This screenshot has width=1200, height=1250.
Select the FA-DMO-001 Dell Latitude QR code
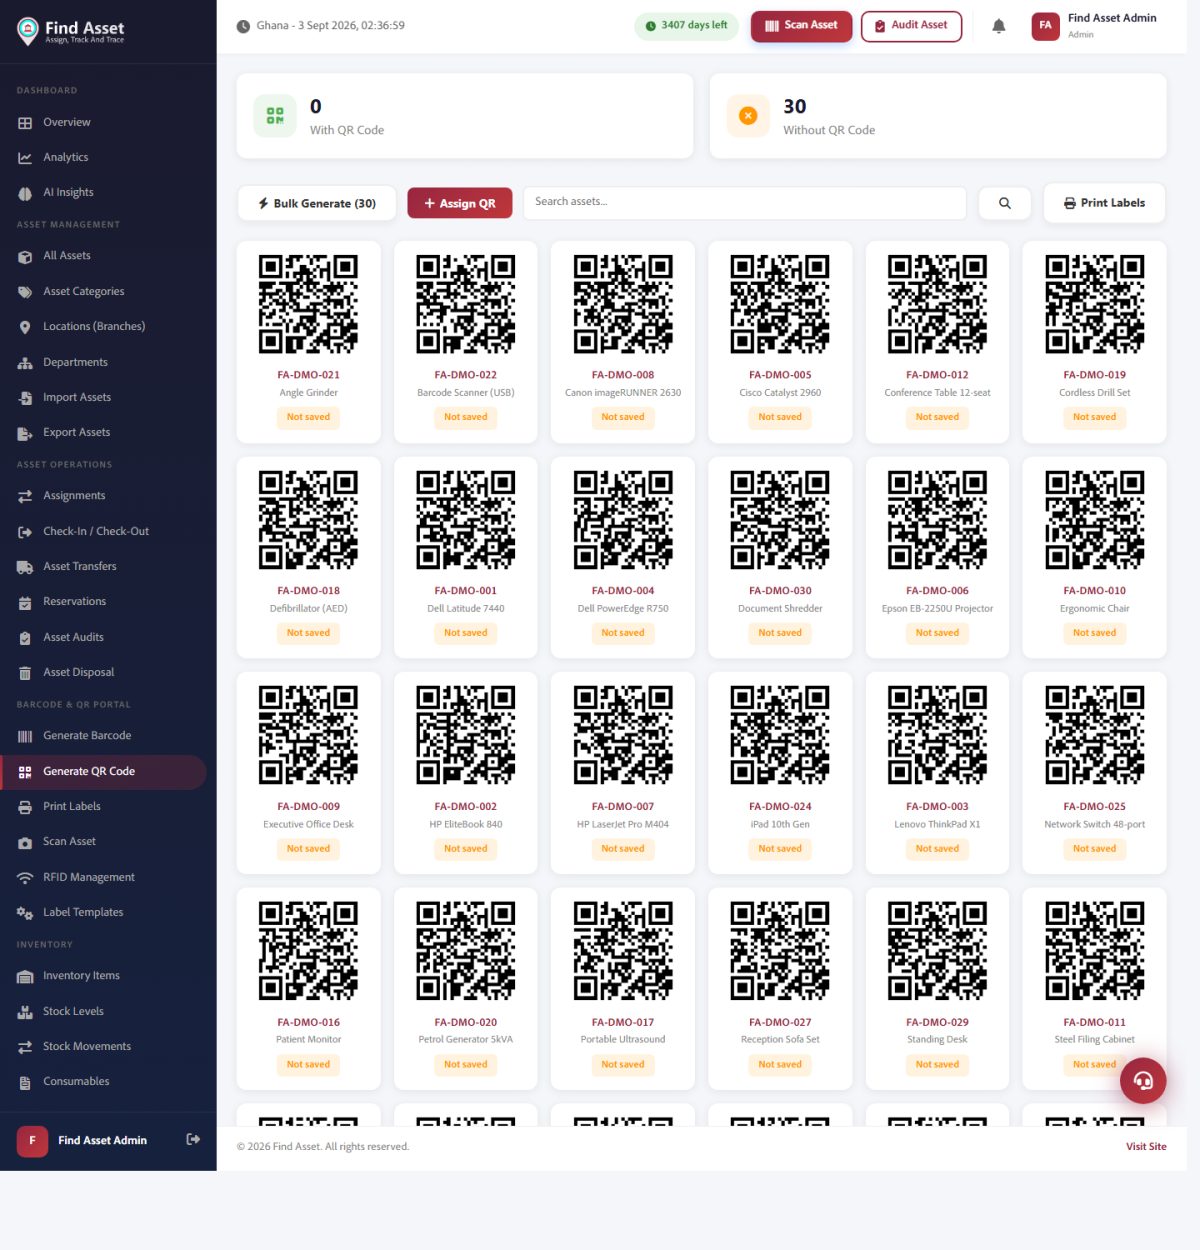click(x=466, y=520)
